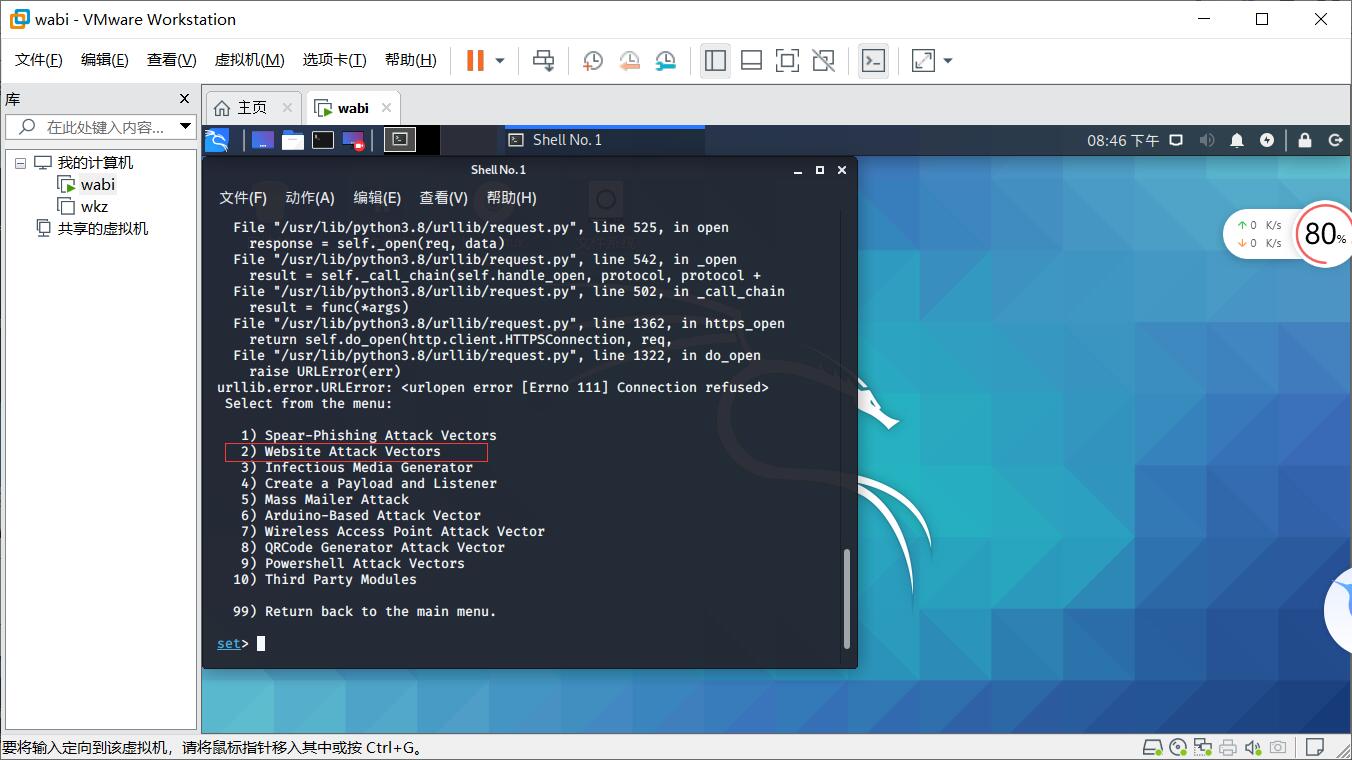The width and height of the screenshot is (1352, 760).
Task: Click the printer status icon
Action: (1227, 747)
